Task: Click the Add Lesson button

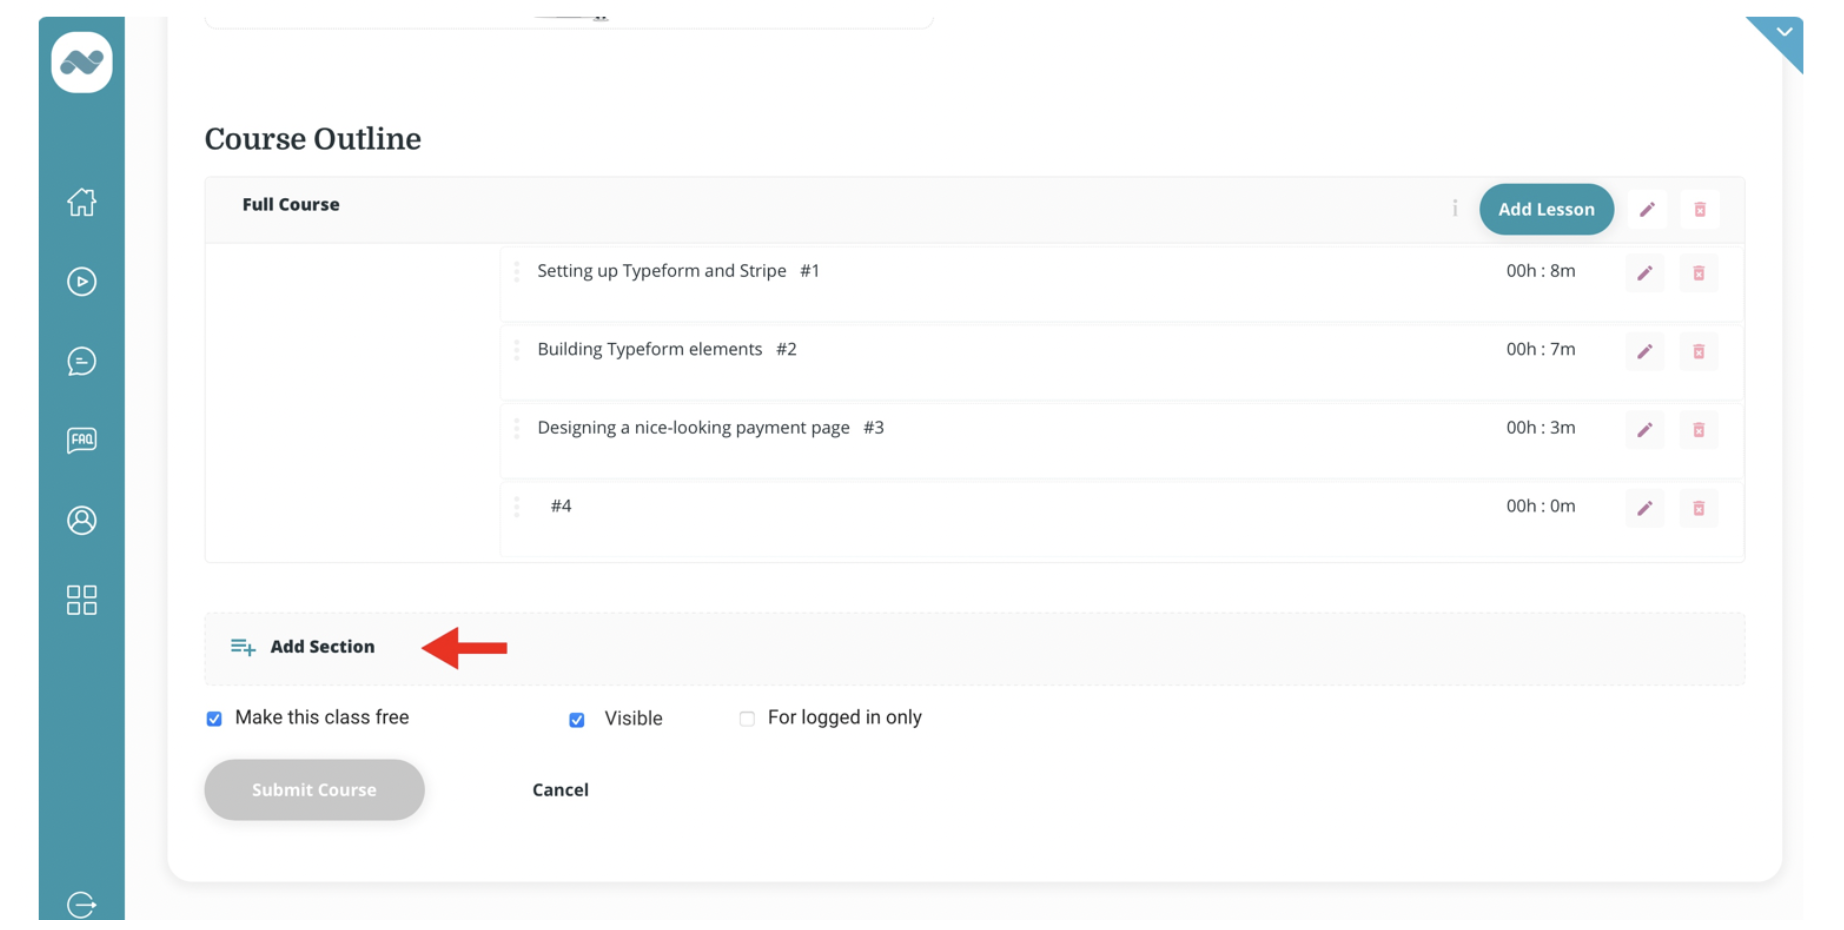Action: (x=1545, y=210)
